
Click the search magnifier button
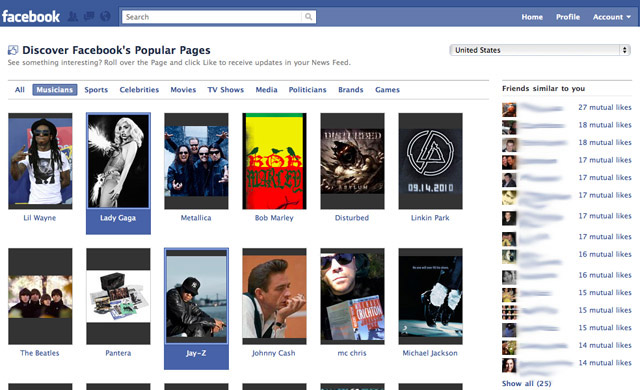pos(309,17)
